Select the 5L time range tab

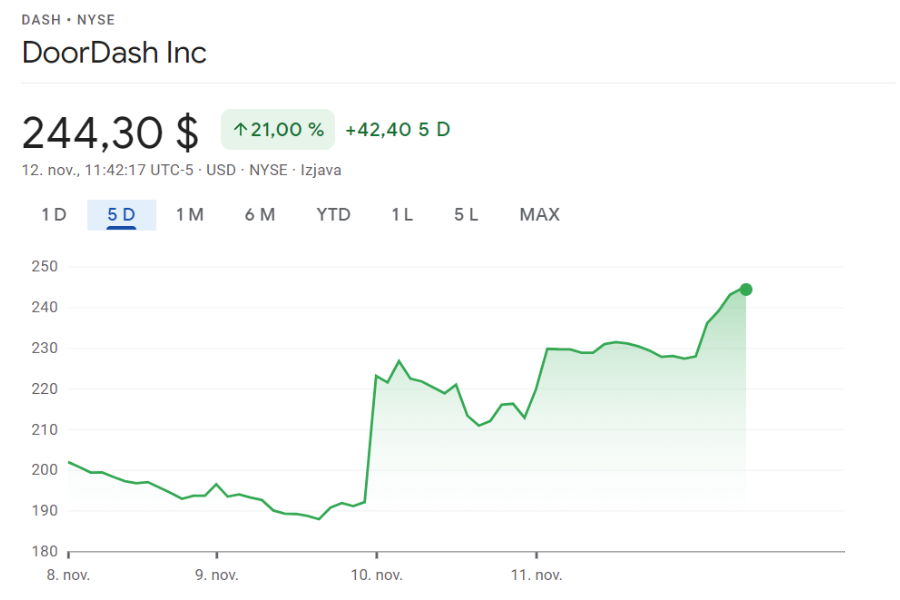click(x=464, y=214)
